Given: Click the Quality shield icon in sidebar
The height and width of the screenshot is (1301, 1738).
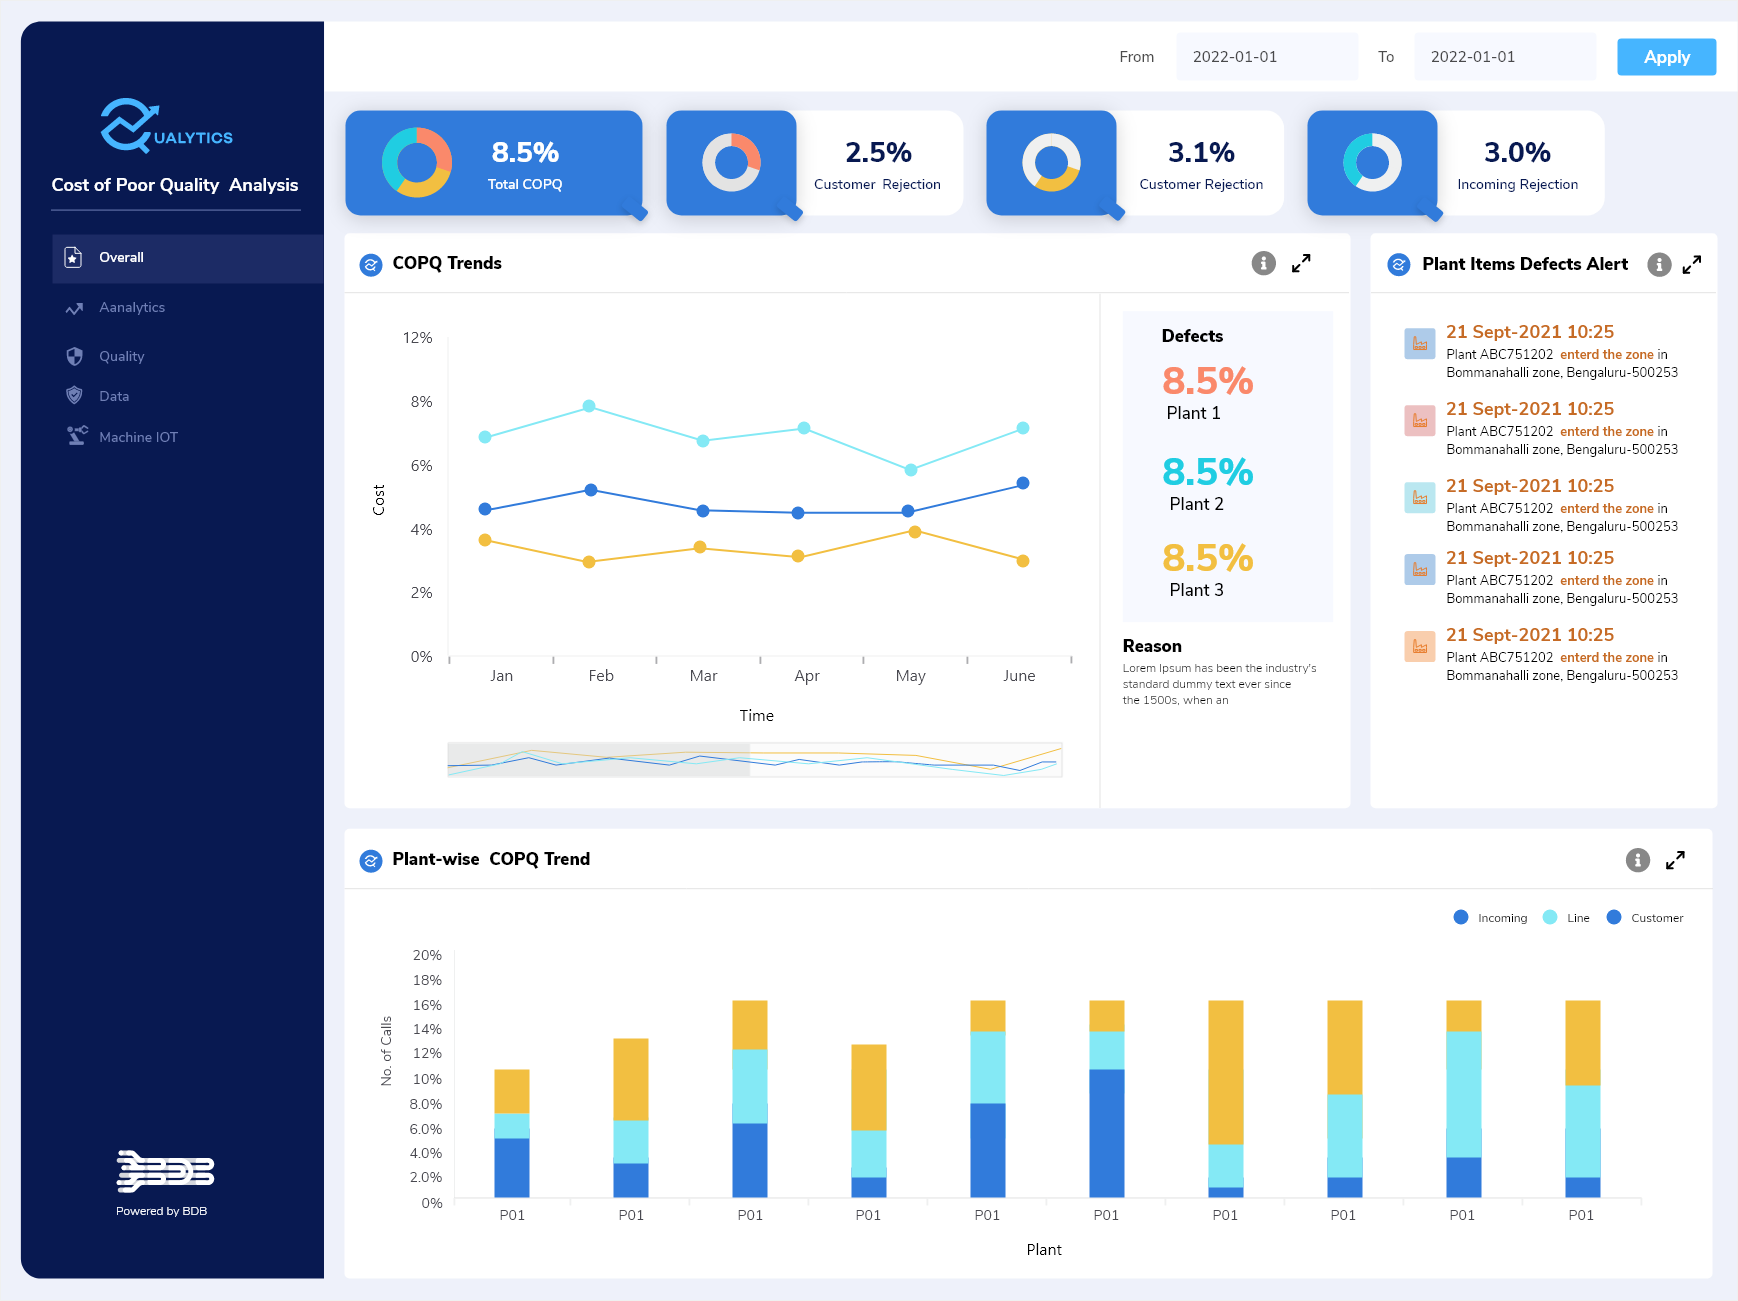Looking at the screenshot, I should tap(74, 356).
